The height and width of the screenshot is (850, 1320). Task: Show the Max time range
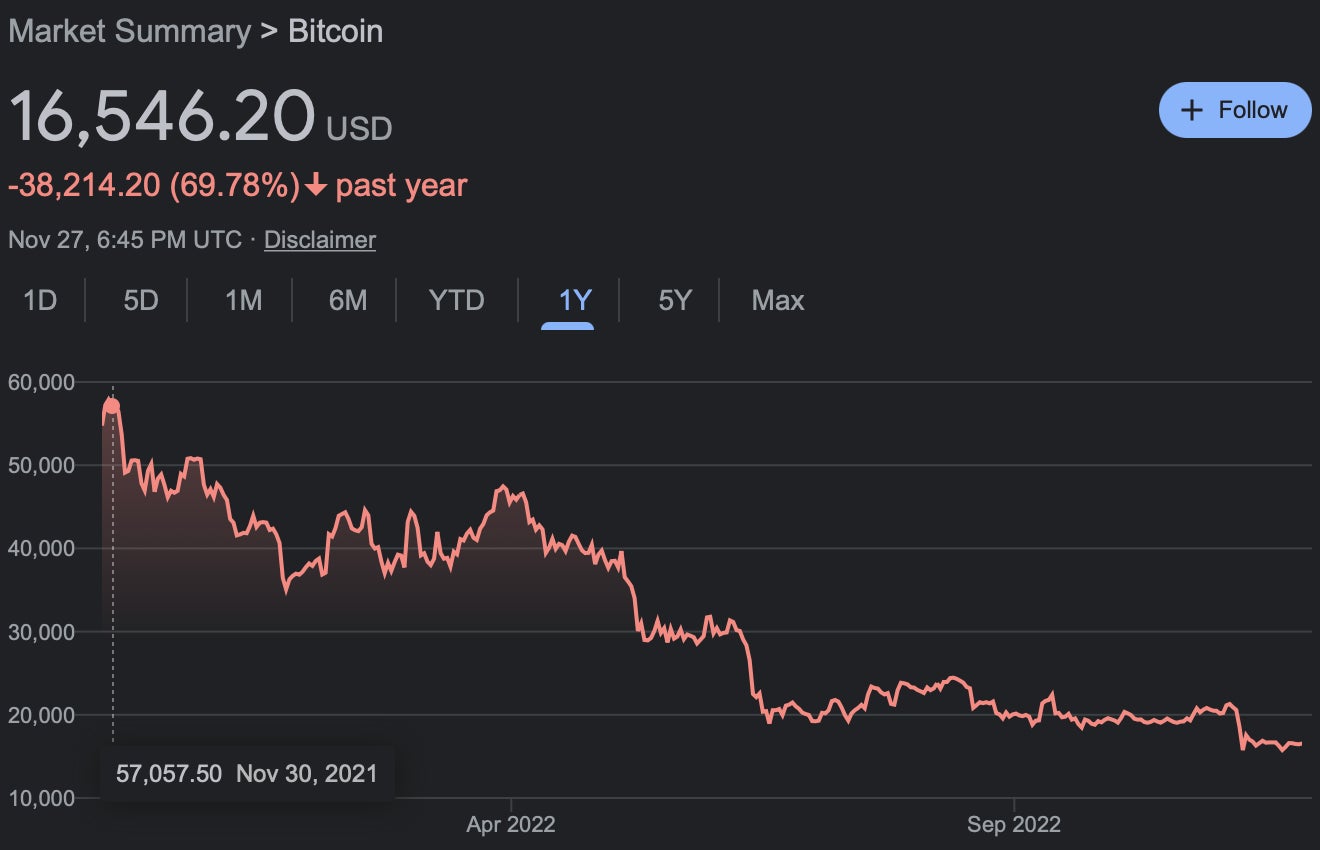click(x=778, y=300)
